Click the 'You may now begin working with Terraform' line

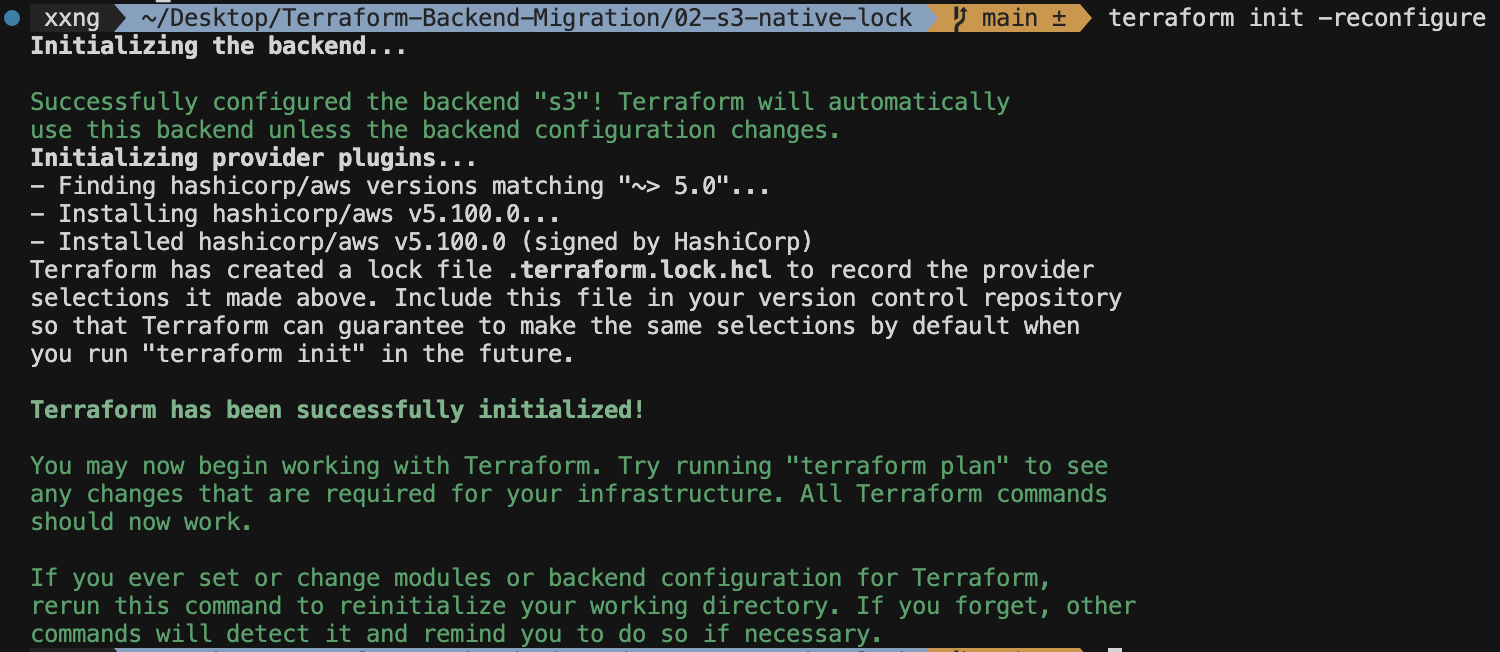(x=568, y=466)
